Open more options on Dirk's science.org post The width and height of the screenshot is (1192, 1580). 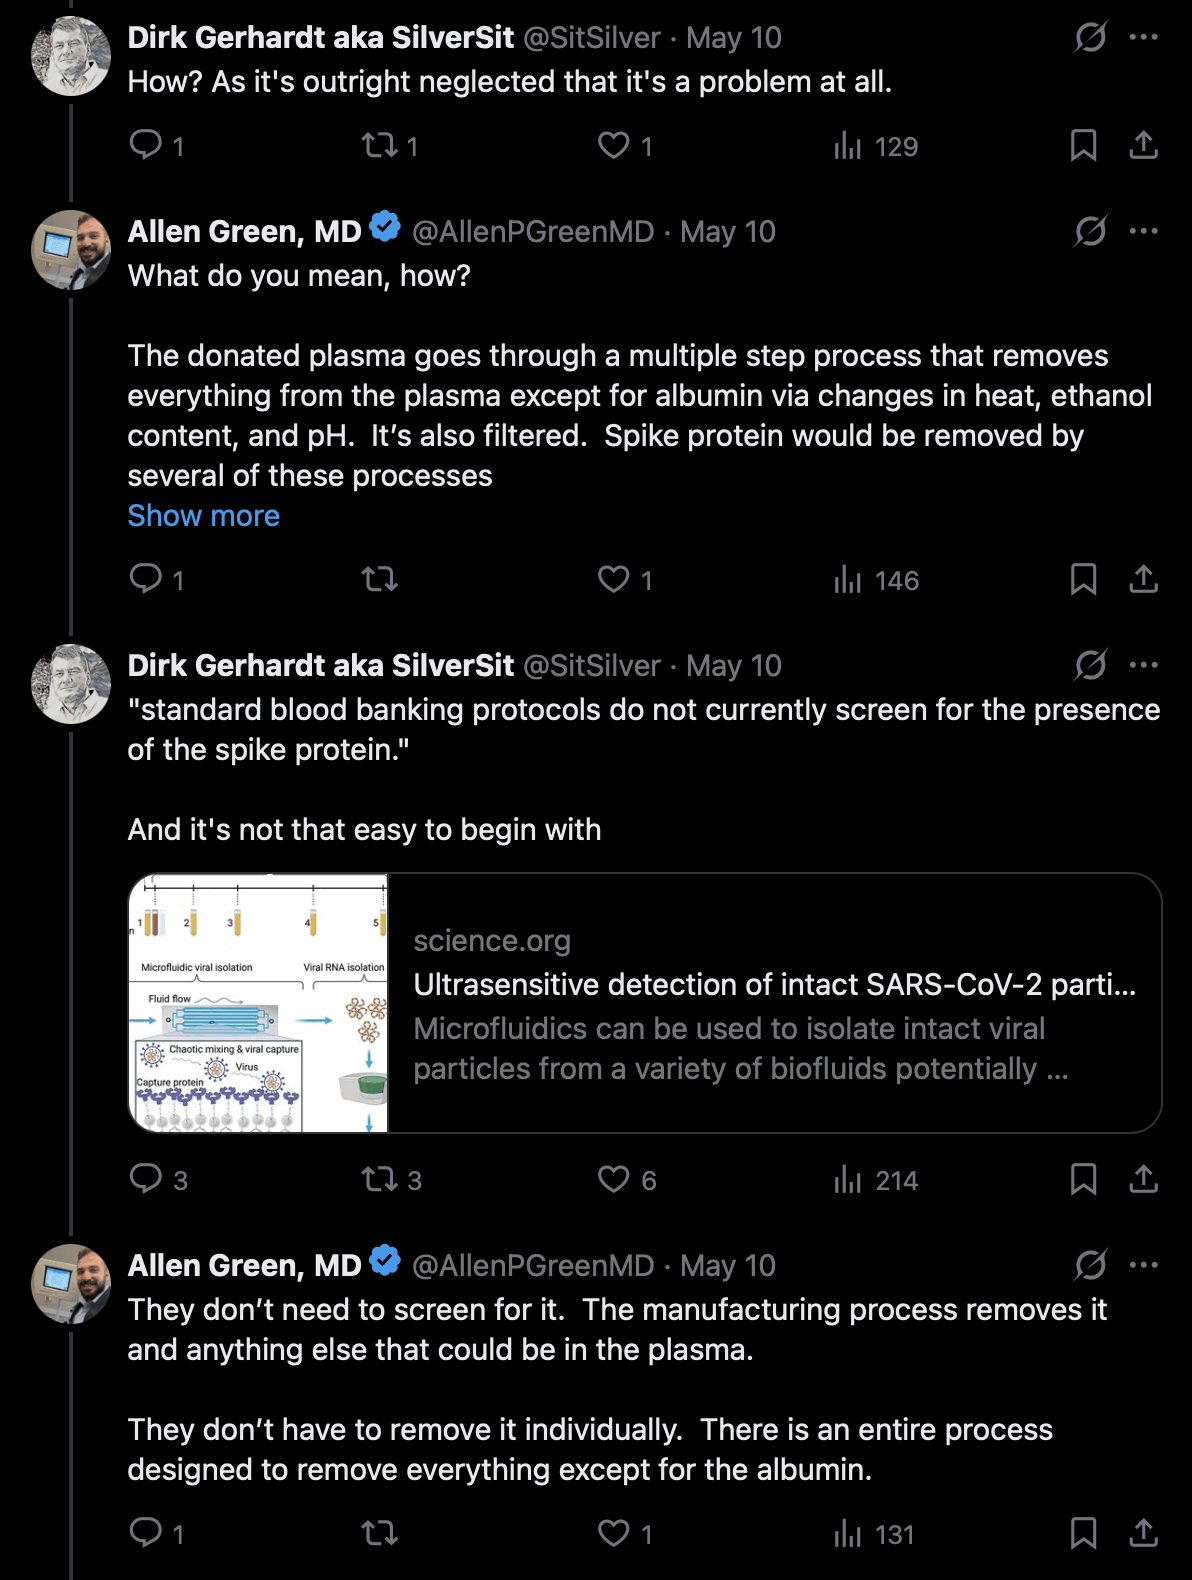tap(1143, 665)
